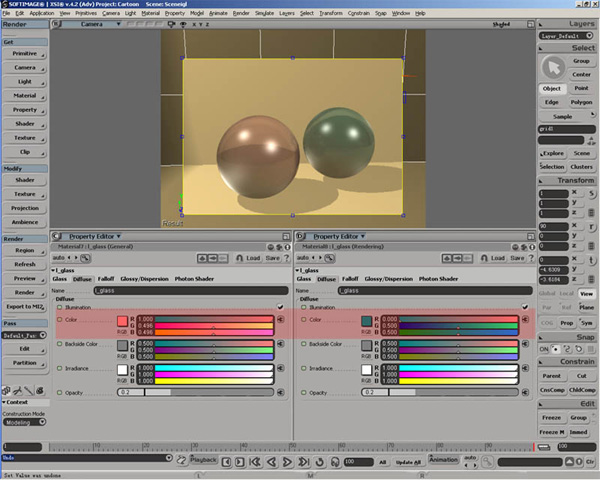Viewport: 600px width, 480px height.
Task: Click the Primitive button in Get section
Action: [x=24, y=54]
